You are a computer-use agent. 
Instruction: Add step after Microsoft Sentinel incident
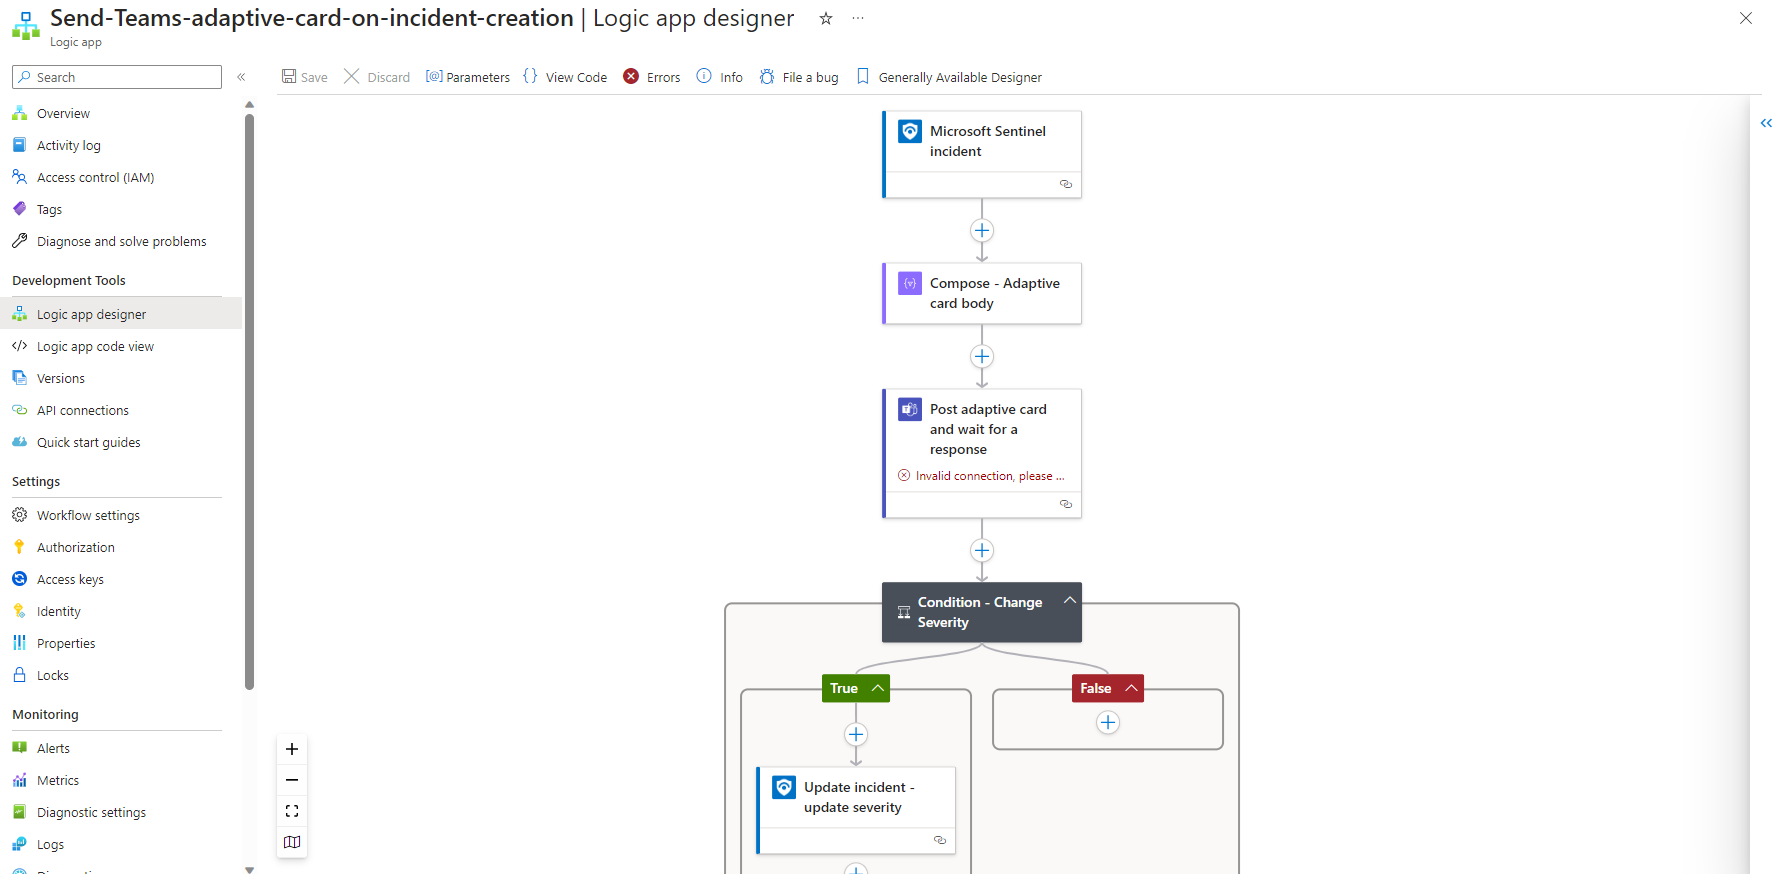tap(982, 230)
